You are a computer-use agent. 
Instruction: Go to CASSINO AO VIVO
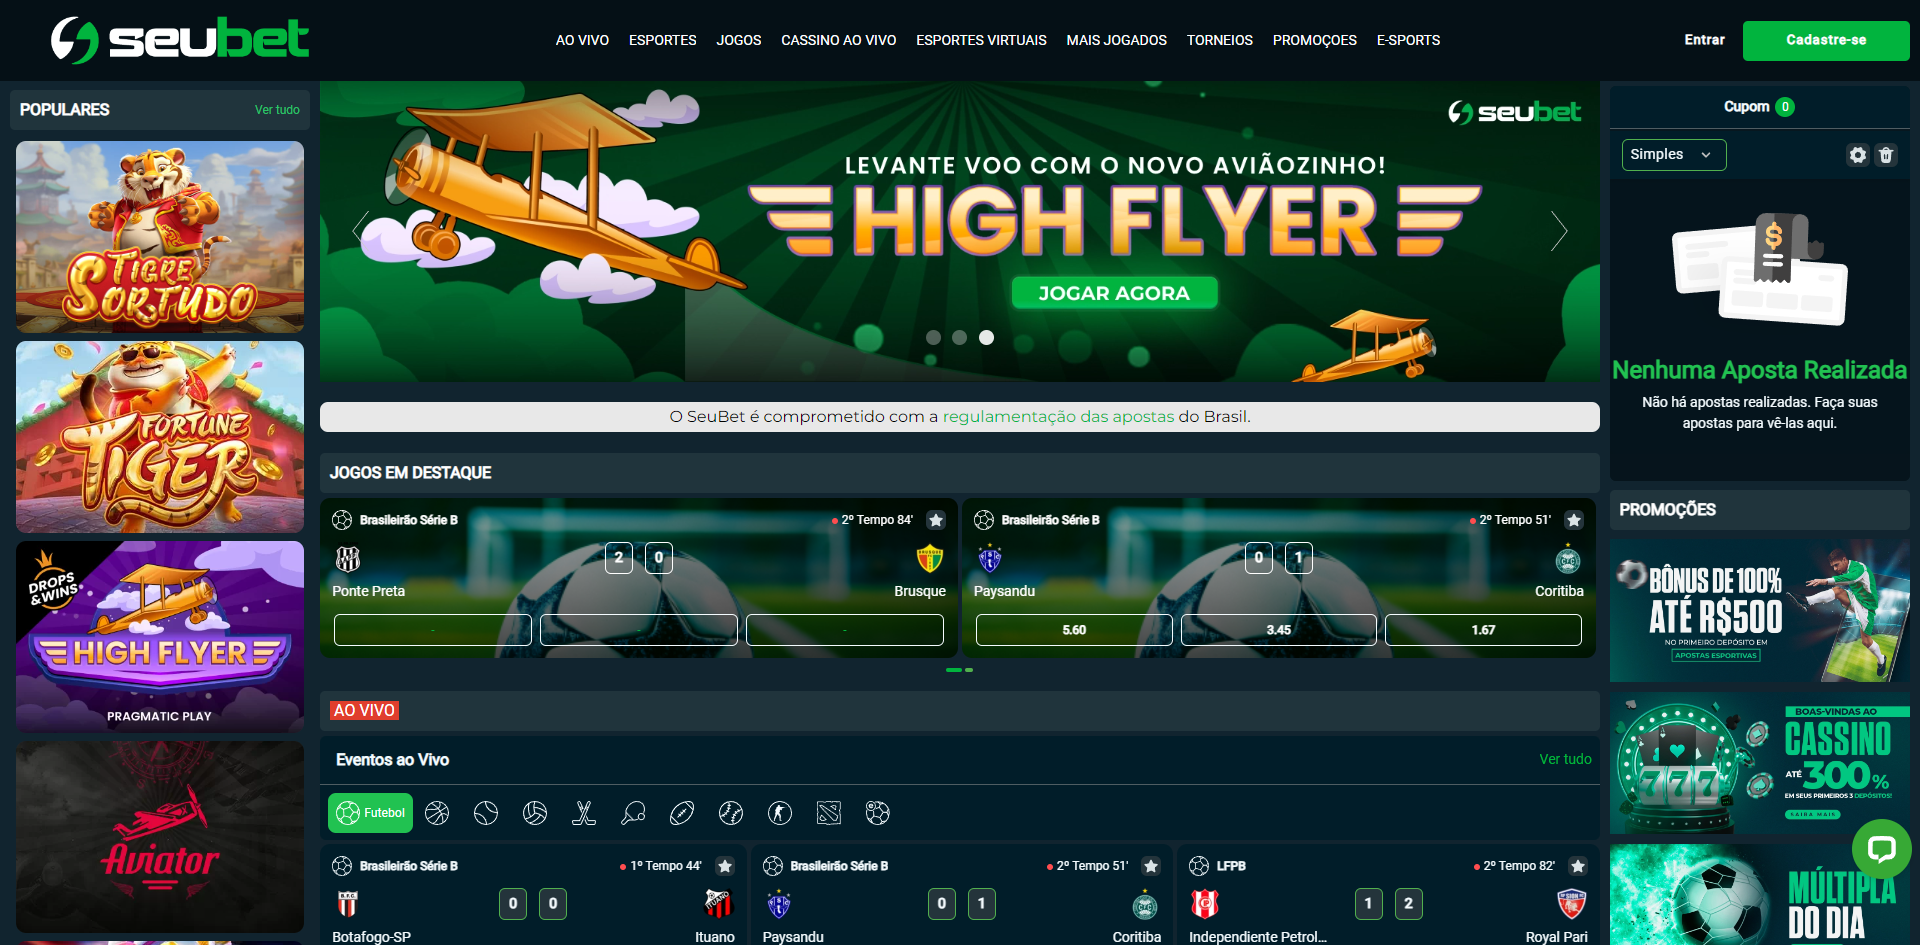pos(838,40)
